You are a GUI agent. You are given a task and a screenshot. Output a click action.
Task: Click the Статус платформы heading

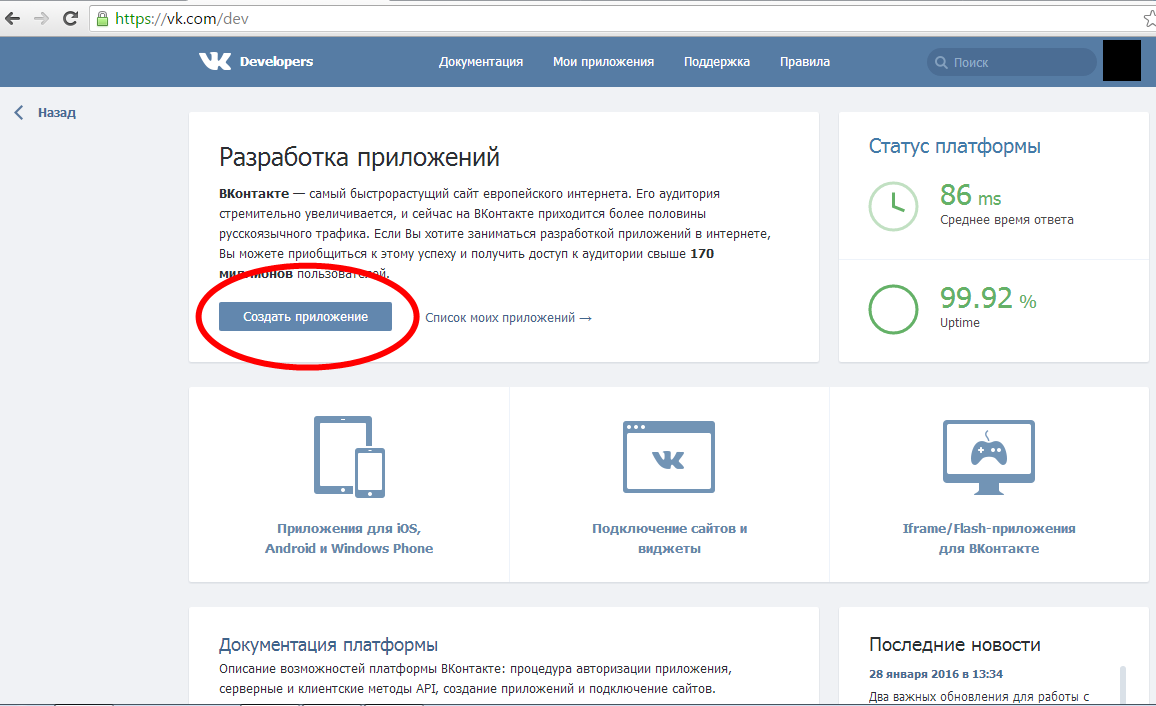coord(954,146)
